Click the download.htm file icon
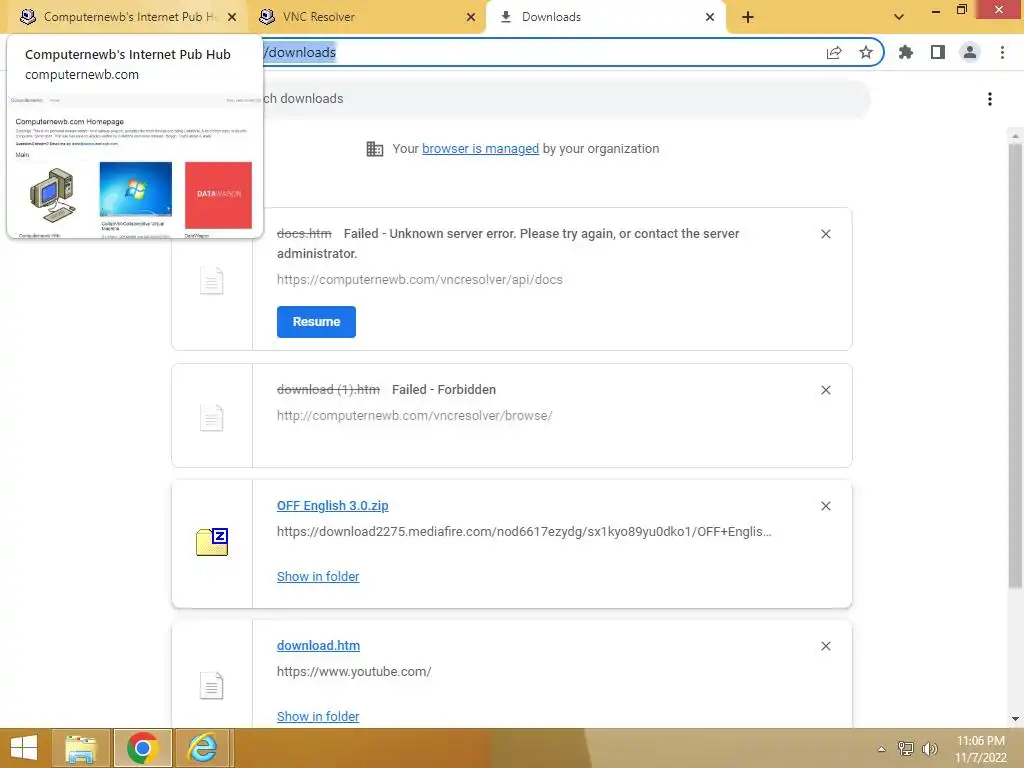Screen dimensions: 1024x768 [212, 686]
